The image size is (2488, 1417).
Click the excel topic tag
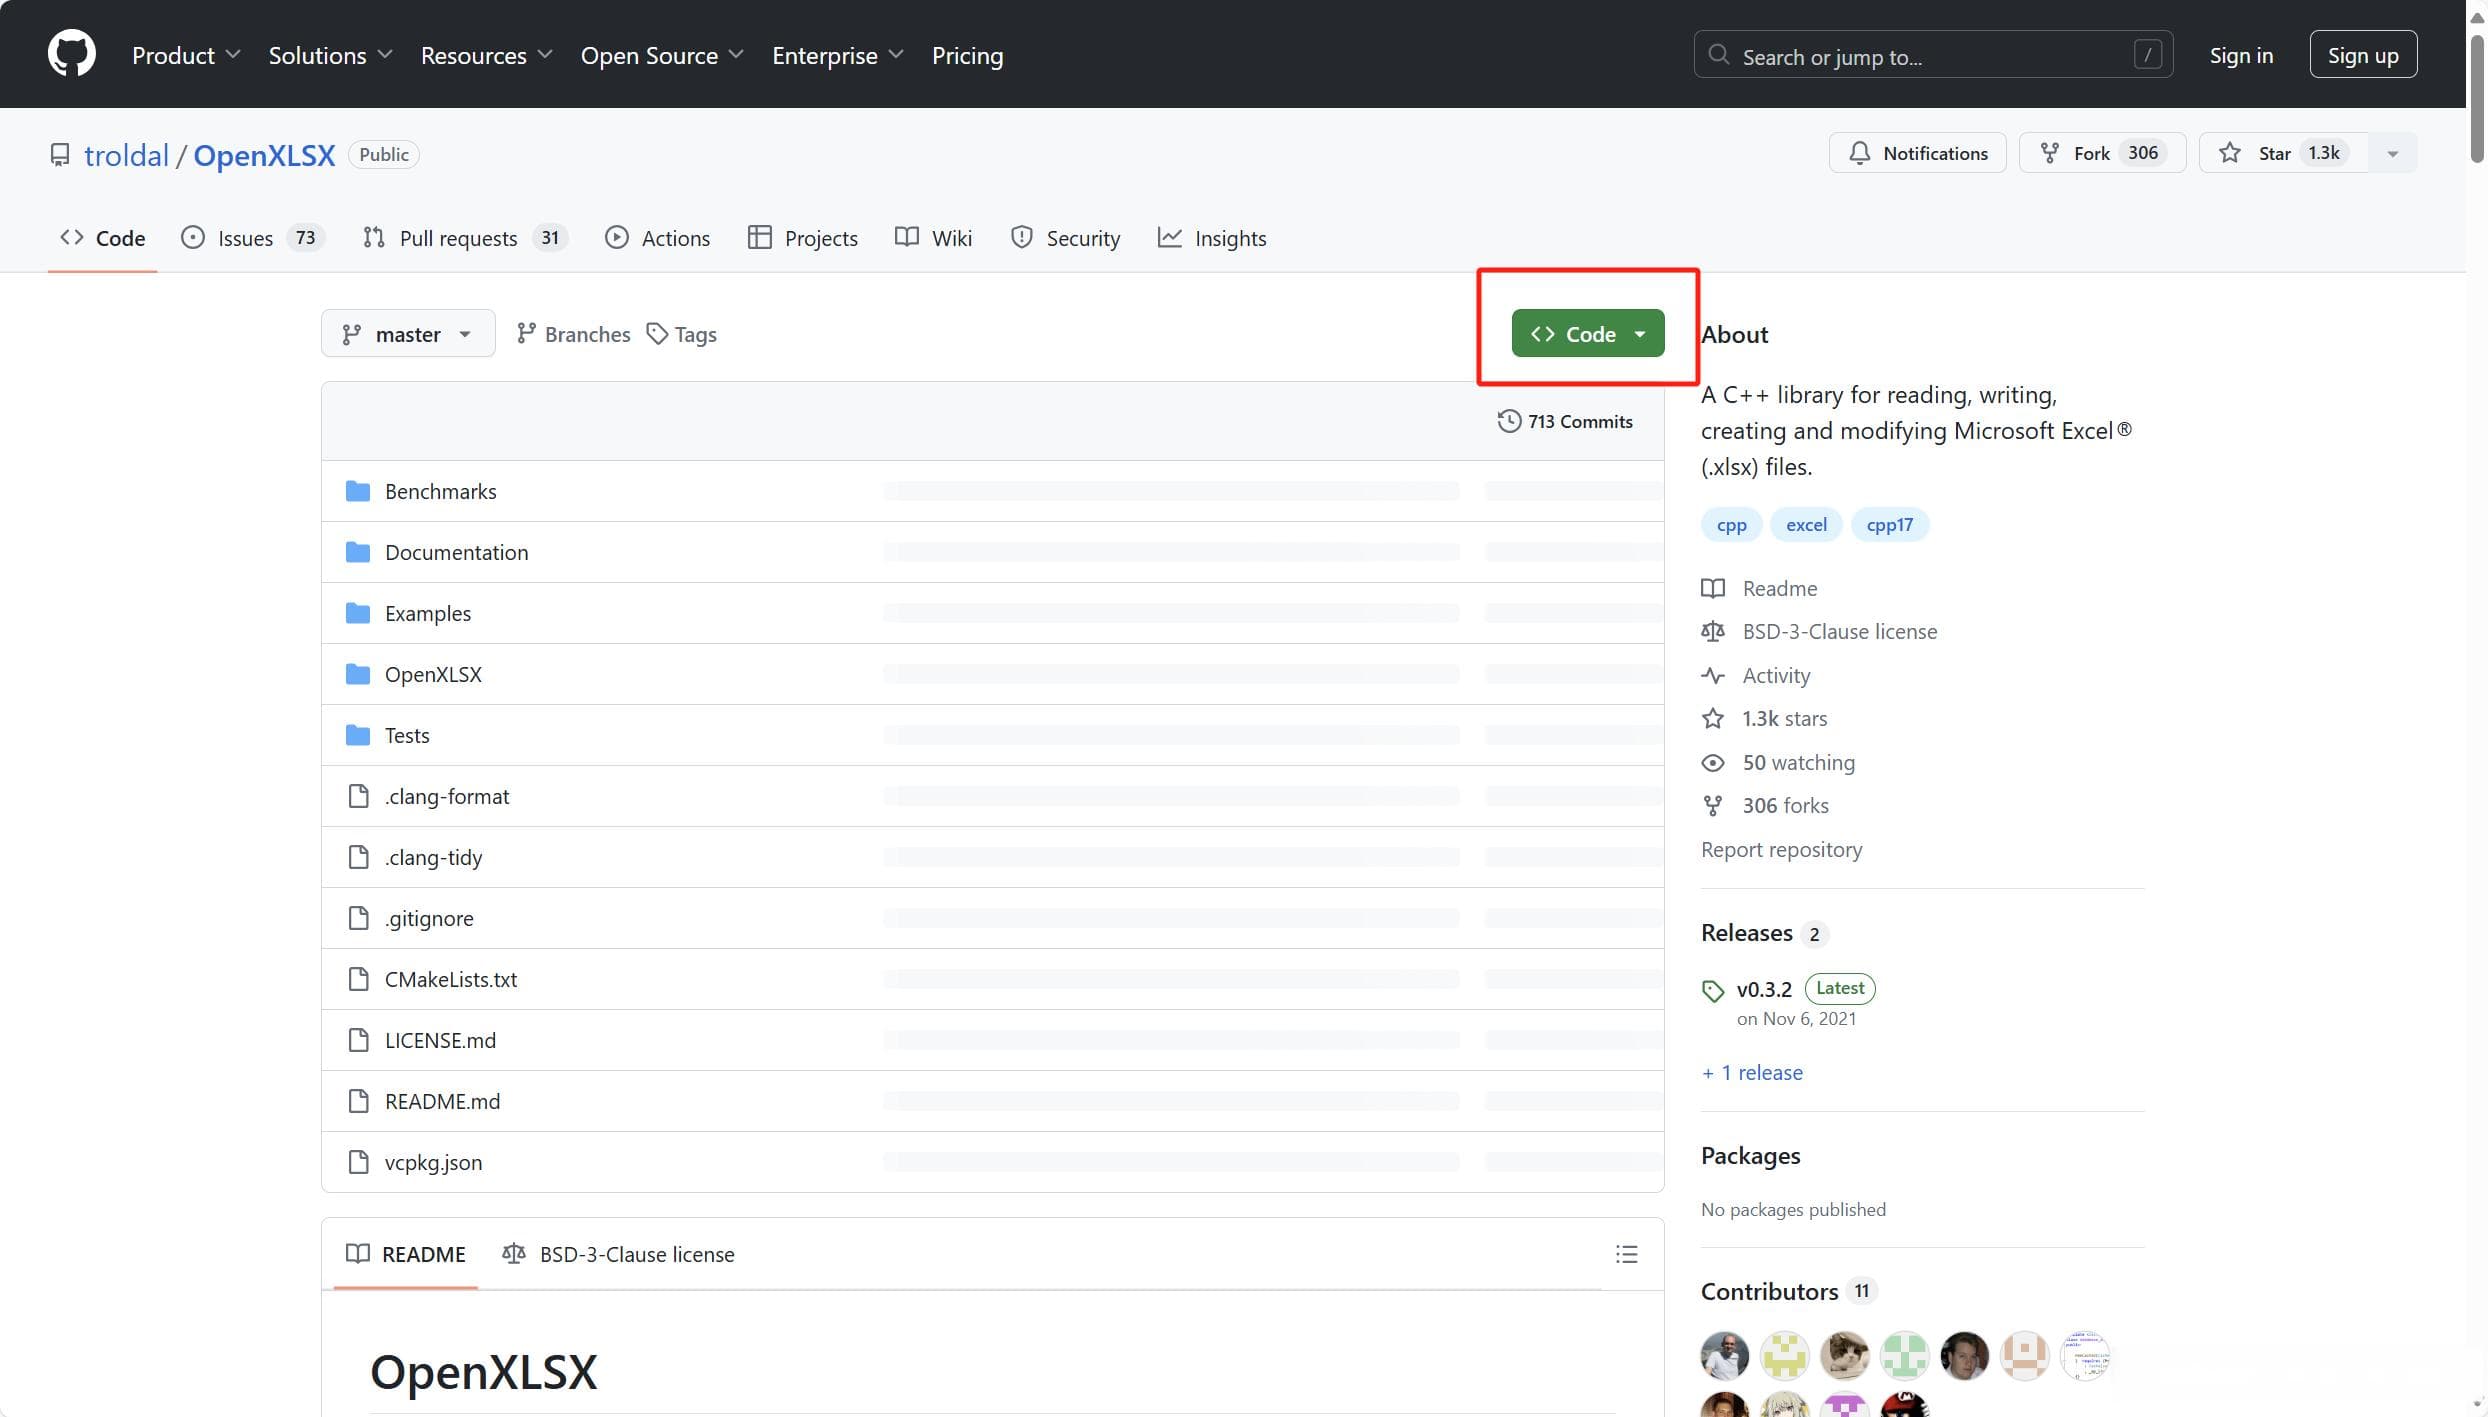click(1806, 525)
